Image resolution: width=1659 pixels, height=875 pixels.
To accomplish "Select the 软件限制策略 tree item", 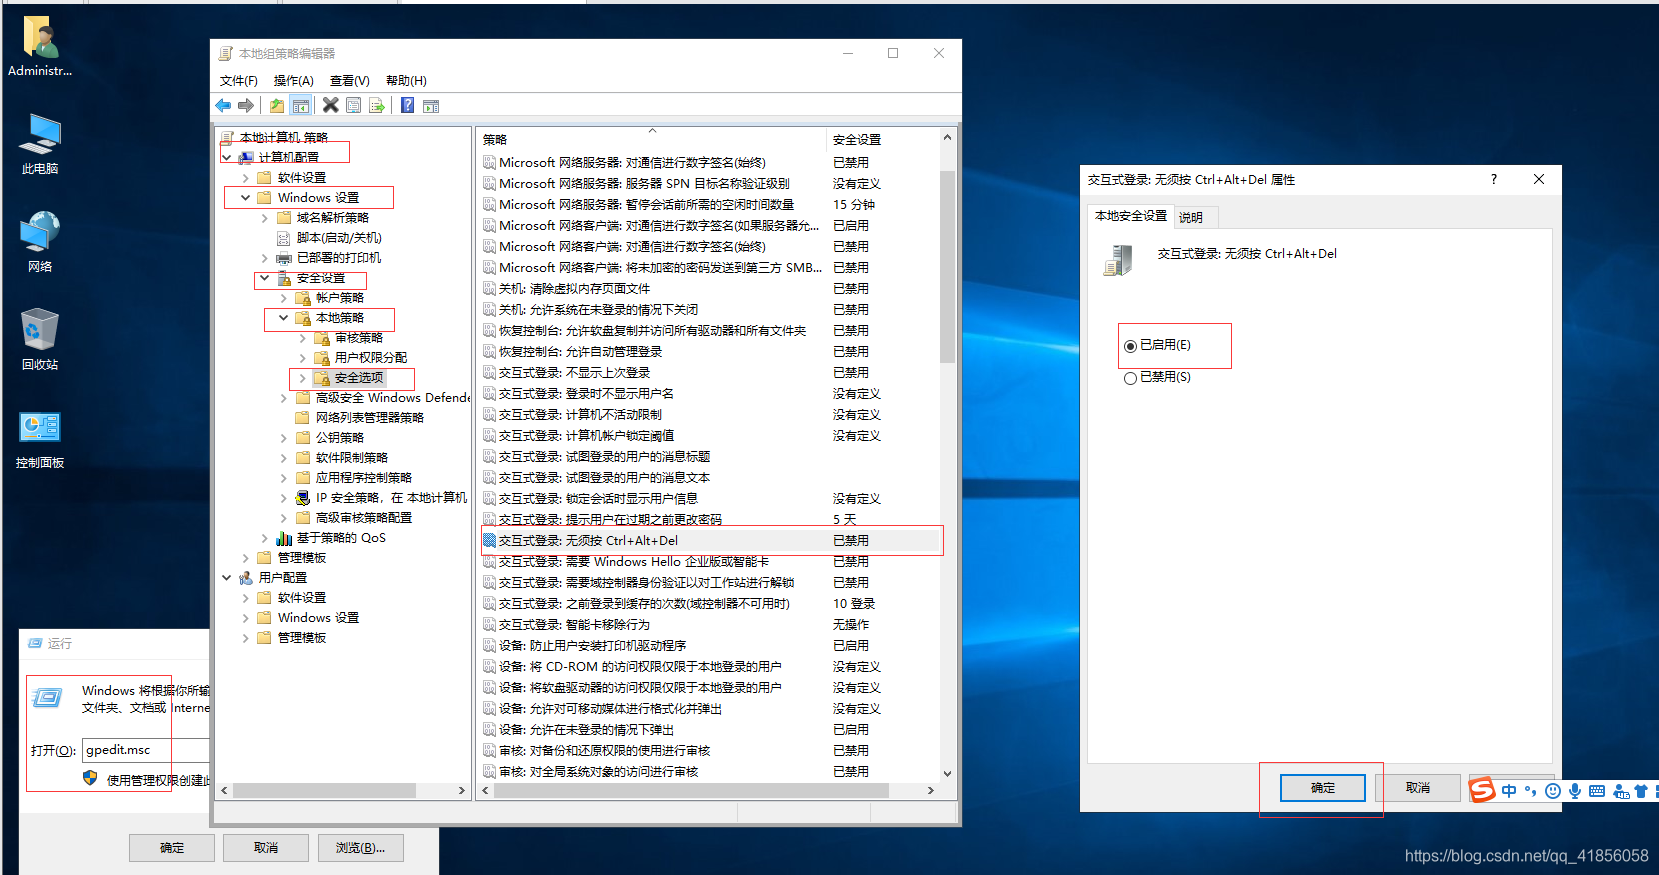I will click(x=352, y=458).
